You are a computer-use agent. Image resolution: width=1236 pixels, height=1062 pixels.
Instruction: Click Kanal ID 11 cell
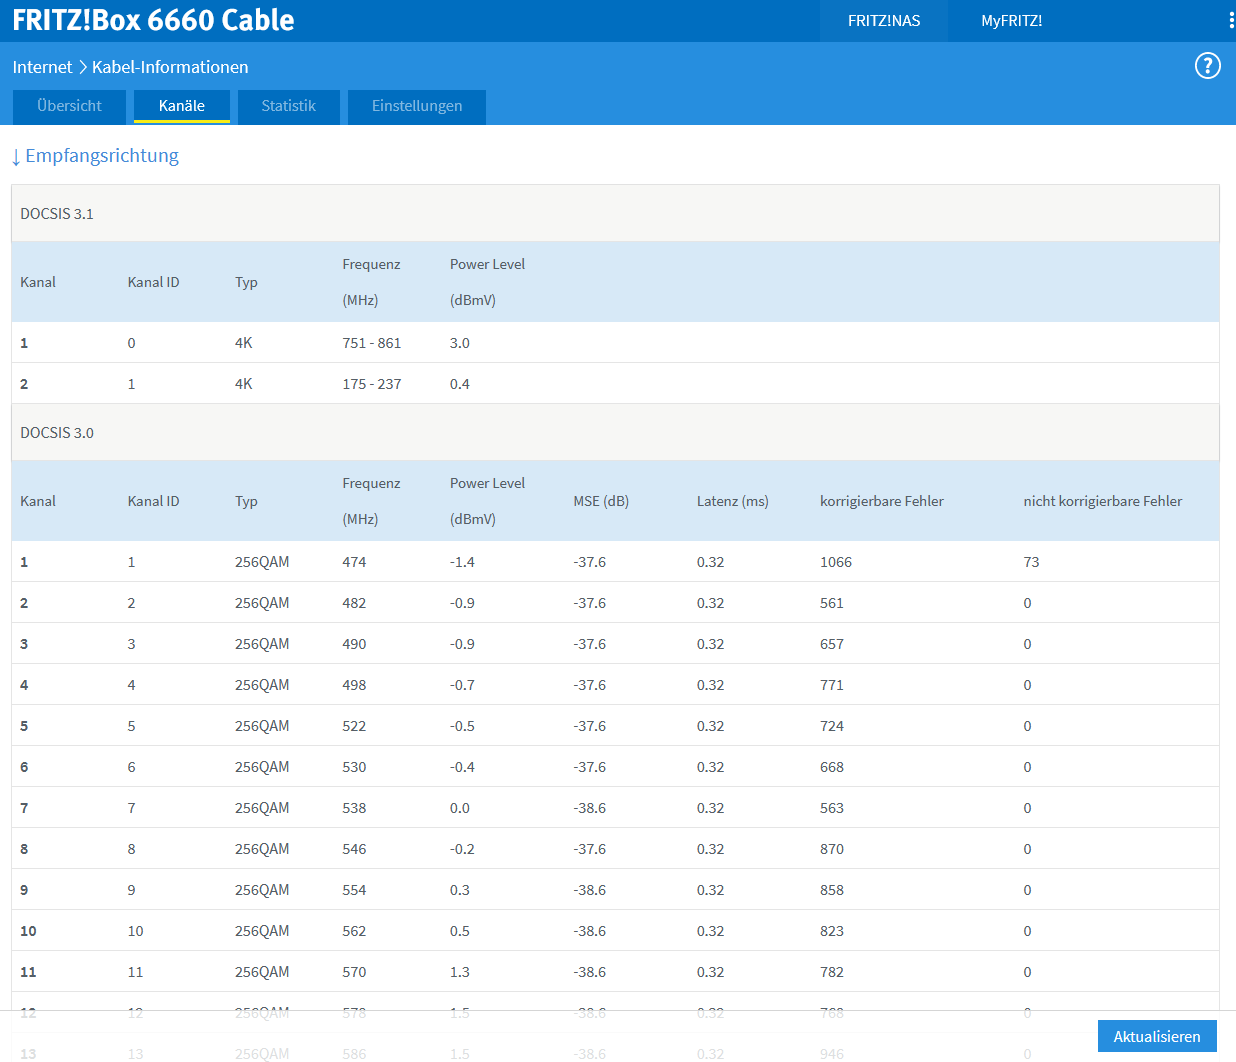coord(136,972)
